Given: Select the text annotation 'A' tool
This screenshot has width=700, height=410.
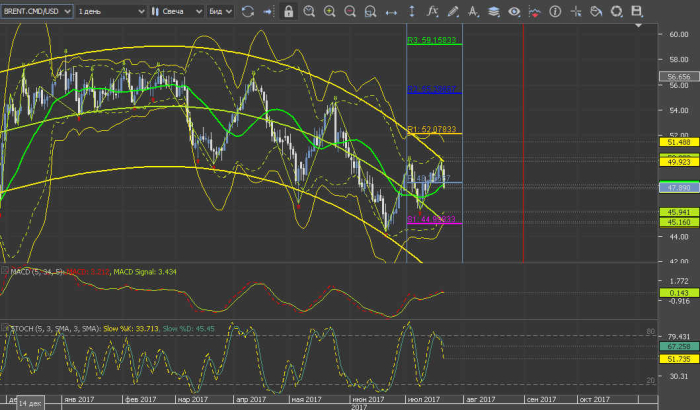Looking at the screenshot, I should click(473, 11).
